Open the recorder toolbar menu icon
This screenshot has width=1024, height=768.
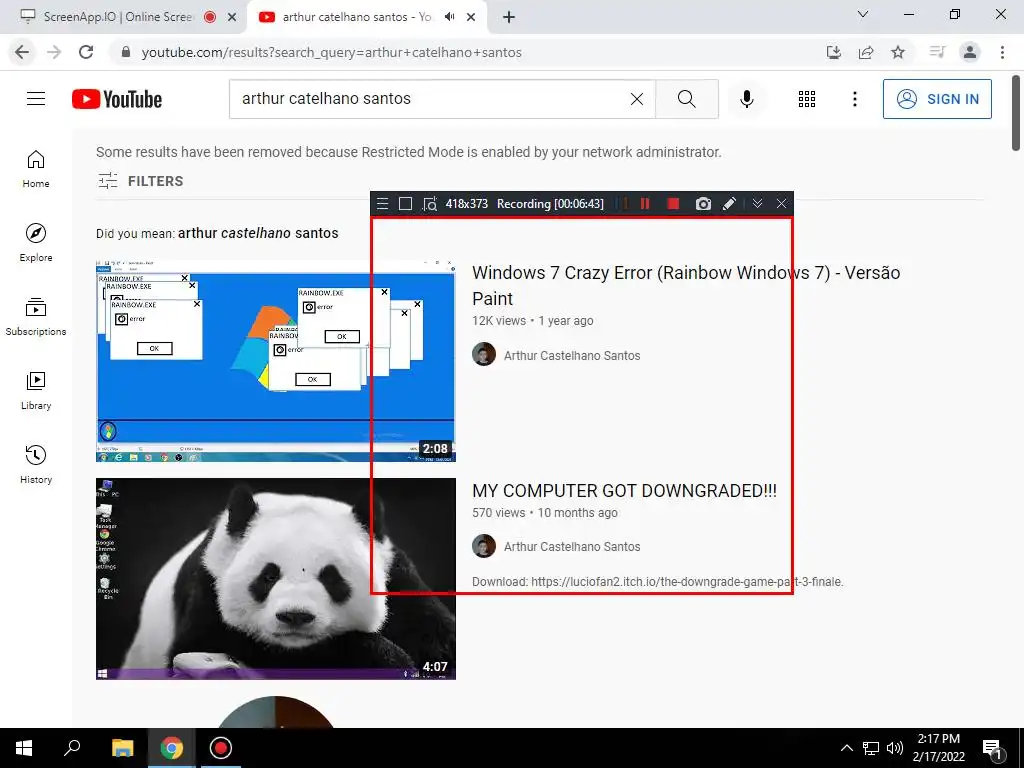point(383,204)
